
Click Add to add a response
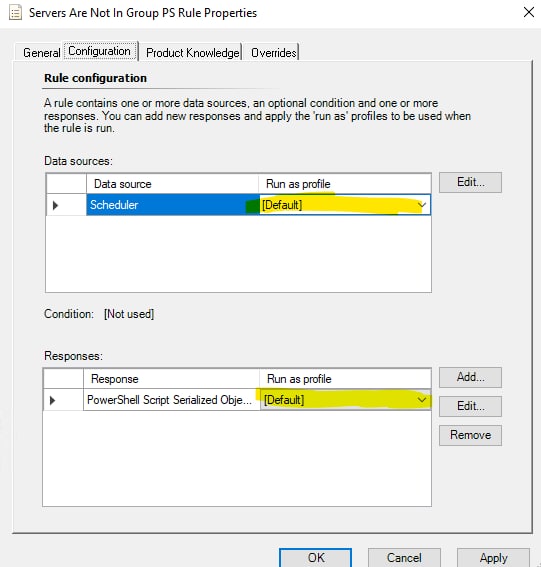point(470,377)
